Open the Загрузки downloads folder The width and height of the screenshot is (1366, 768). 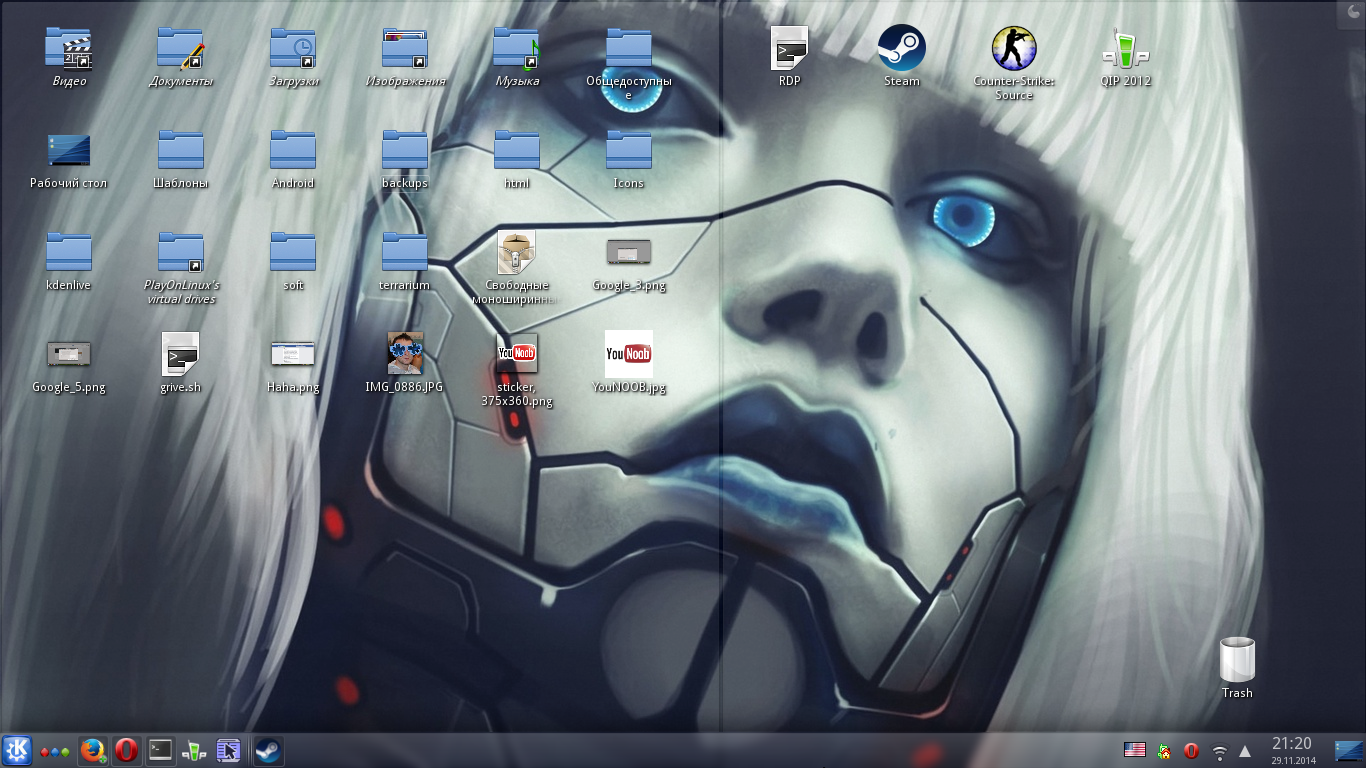point(293,48)
